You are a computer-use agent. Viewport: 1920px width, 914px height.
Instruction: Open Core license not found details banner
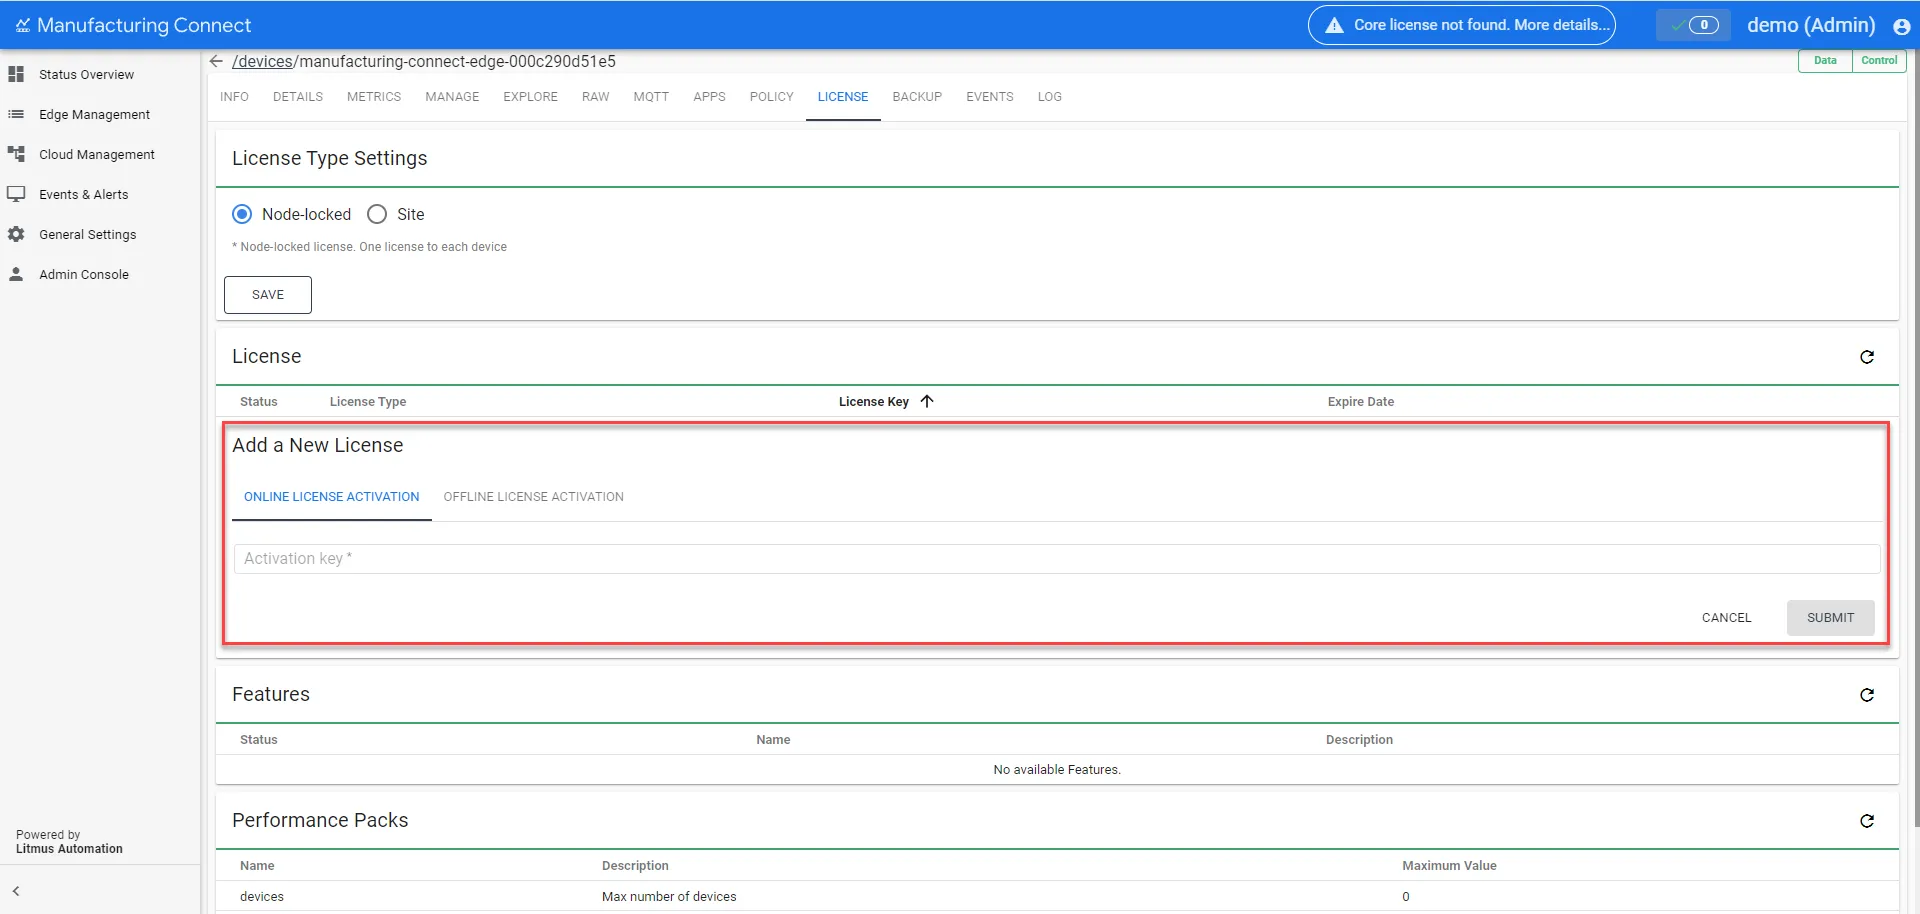1461,25
